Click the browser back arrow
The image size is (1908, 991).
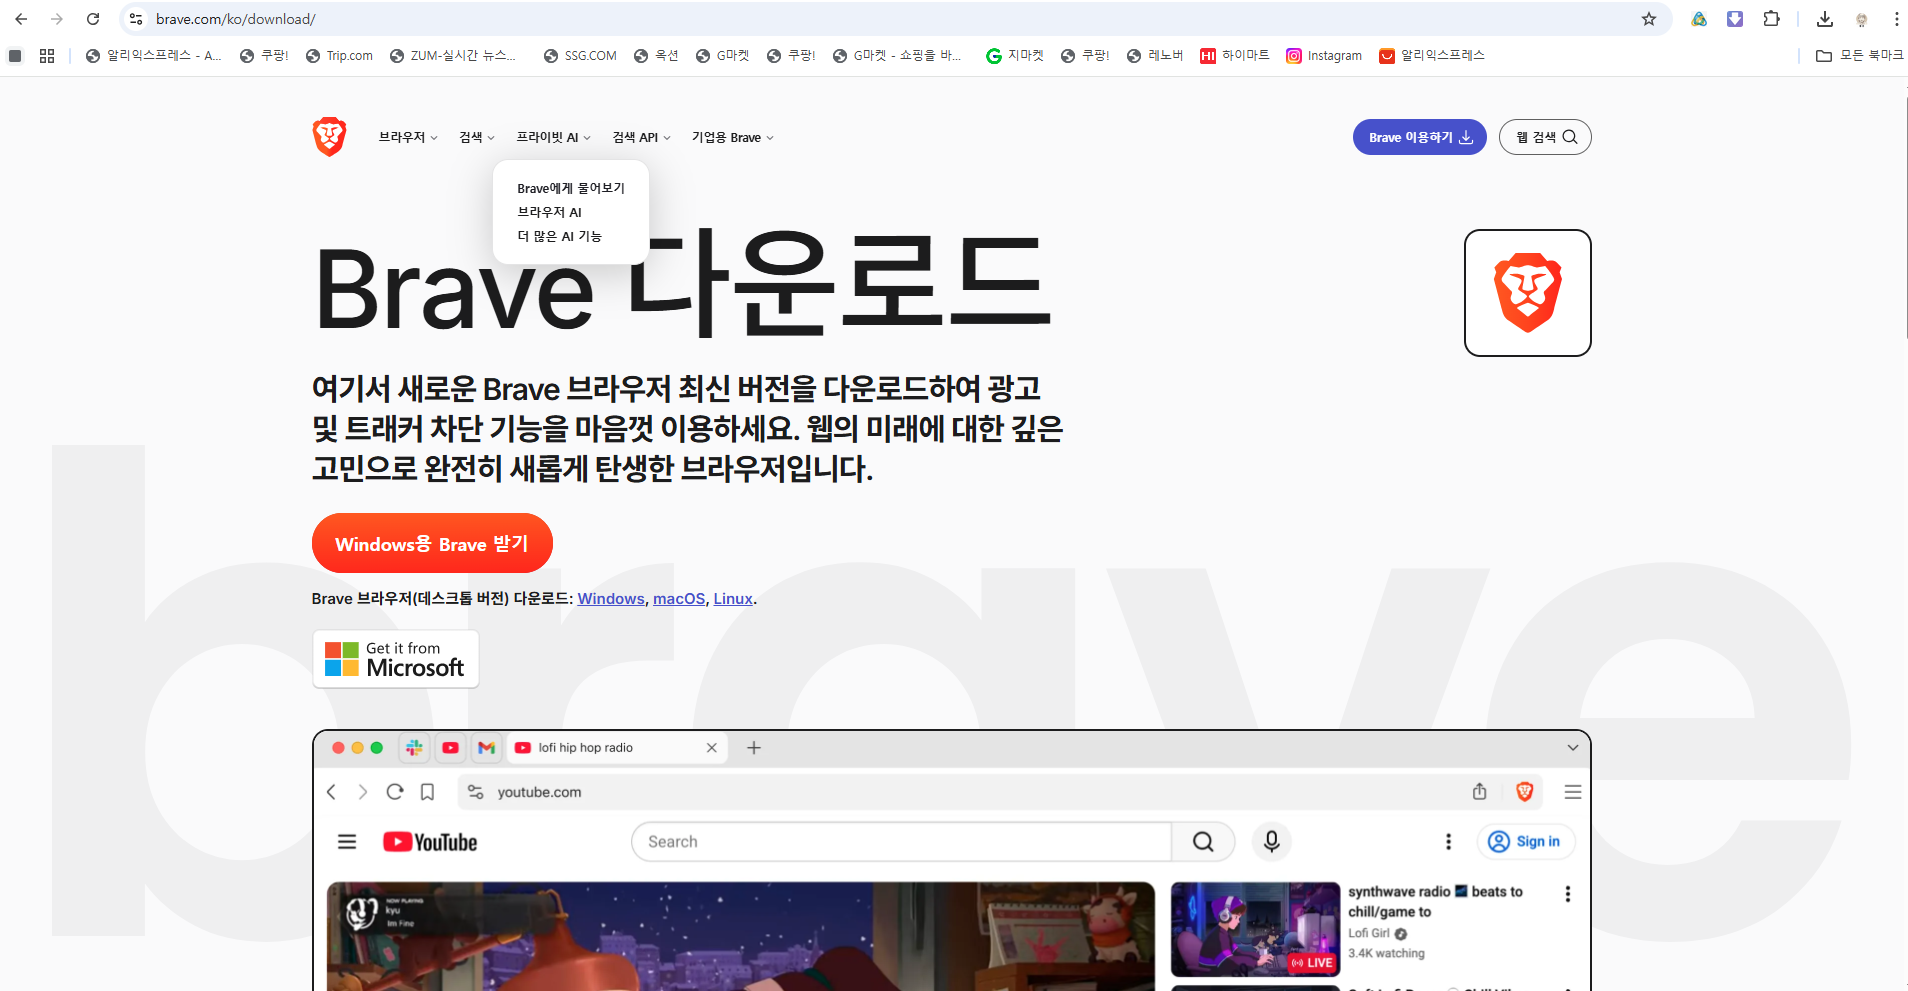coord(21,19)
